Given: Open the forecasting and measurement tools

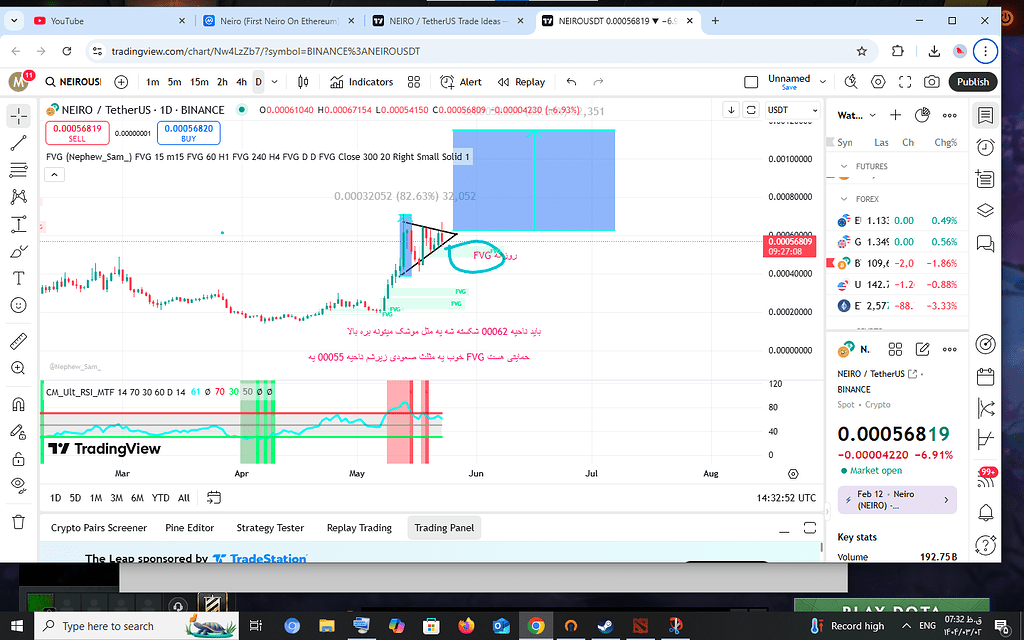Looking at the screenshot, I should pos(19,224).
